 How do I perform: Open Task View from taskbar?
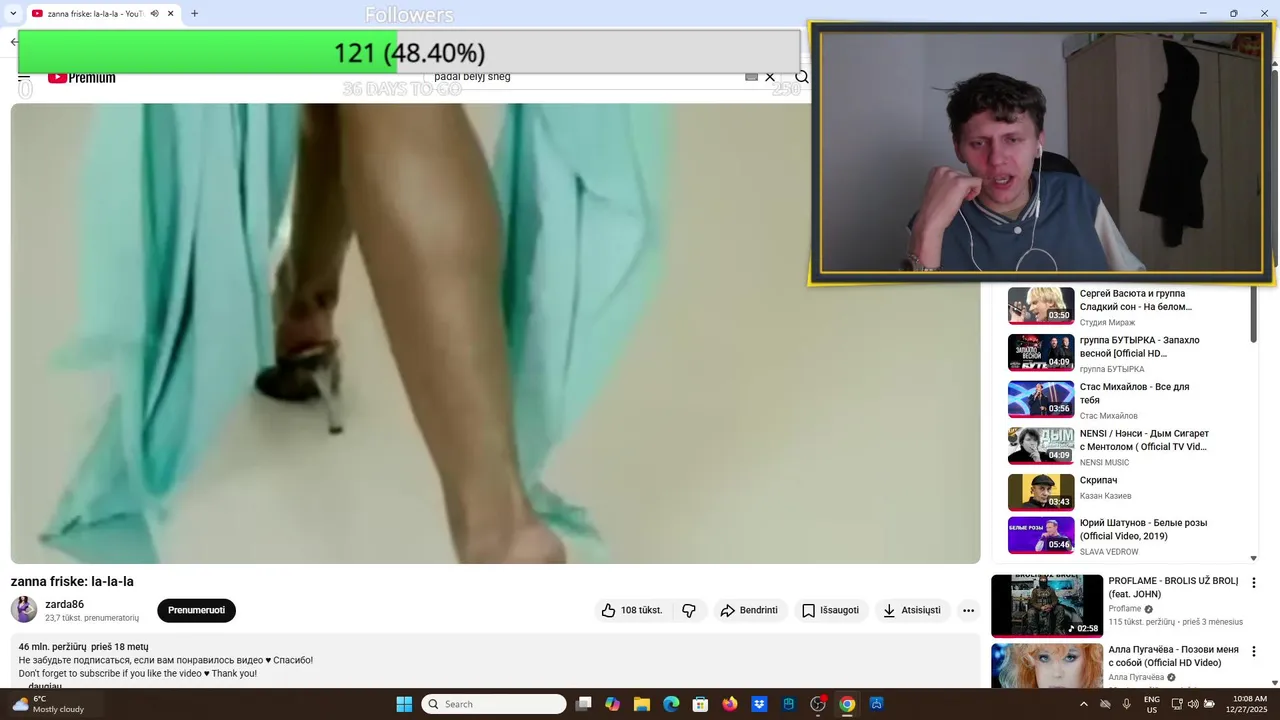click(x=584, y=704)
